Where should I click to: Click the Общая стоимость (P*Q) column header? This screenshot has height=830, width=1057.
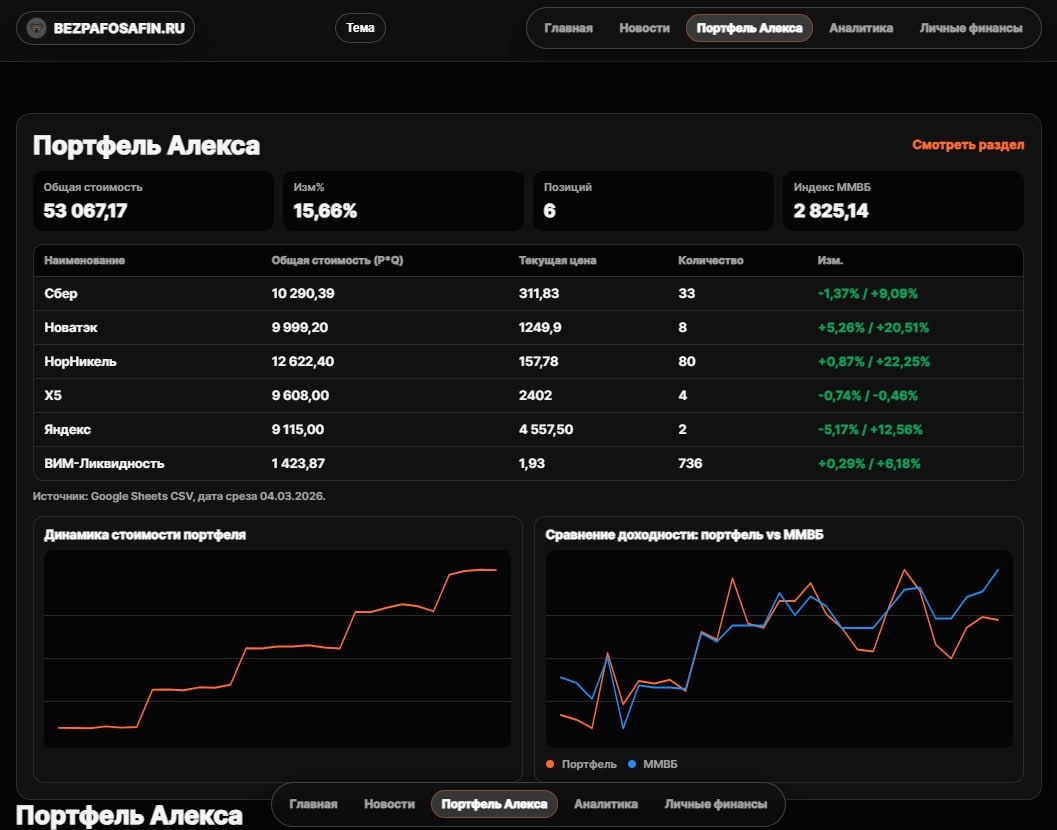337,260
